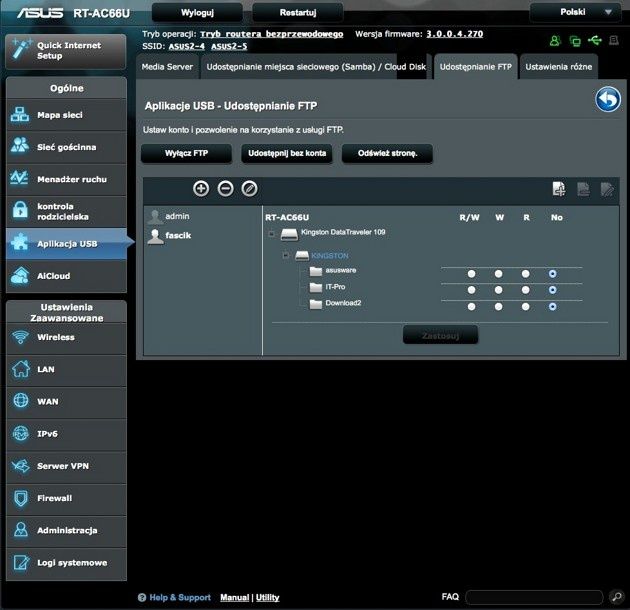Click the add folder icon
The width and height of the screenshot is (630, 610).
click(559, 189)
